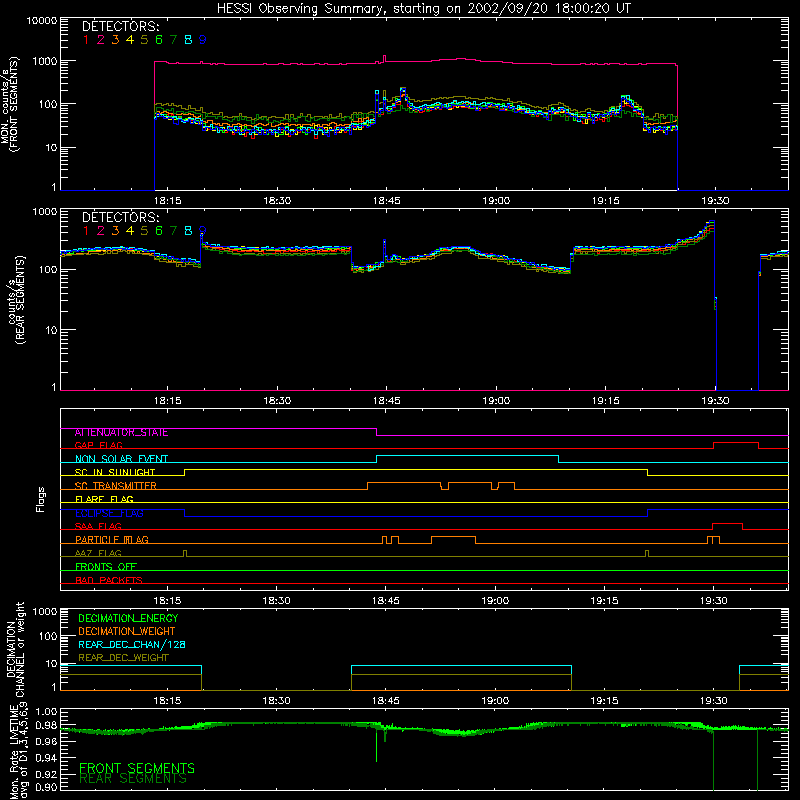This screenshot has height=800, width=800.
Task: Click the DECIMATION_ENERGY legend entry
Action: (x=128, y=618)
